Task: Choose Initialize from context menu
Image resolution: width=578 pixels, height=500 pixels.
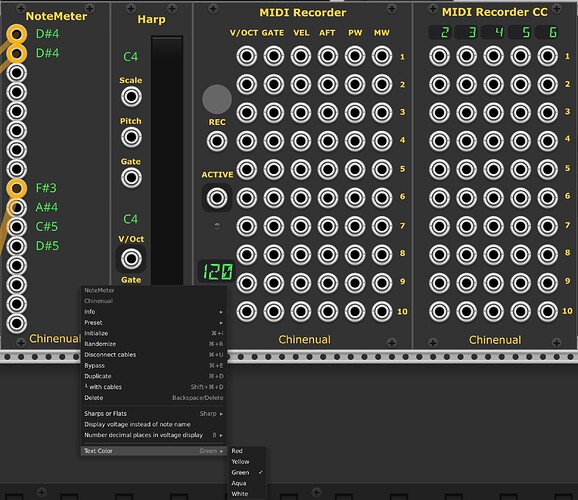Action: 154,333
